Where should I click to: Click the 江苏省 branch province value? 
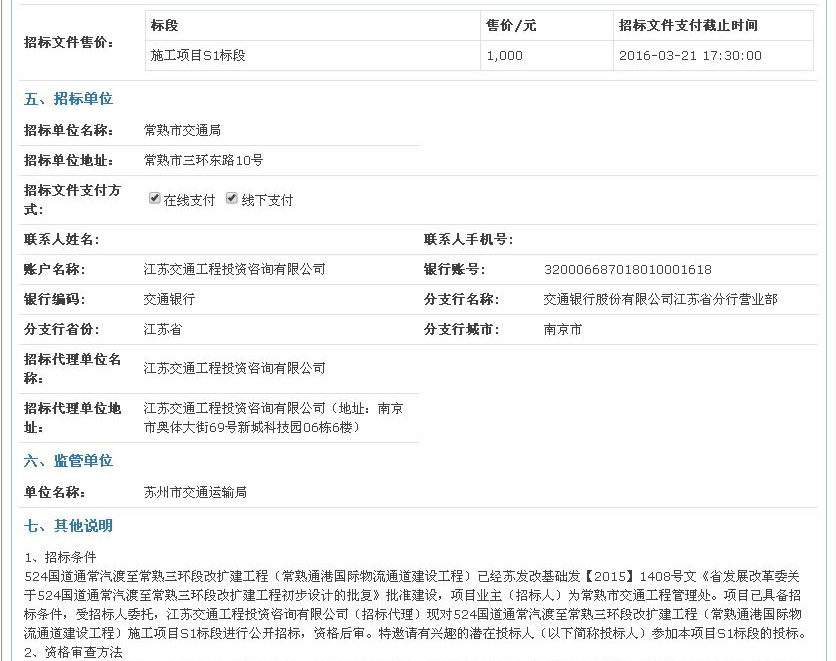(163, 329)
